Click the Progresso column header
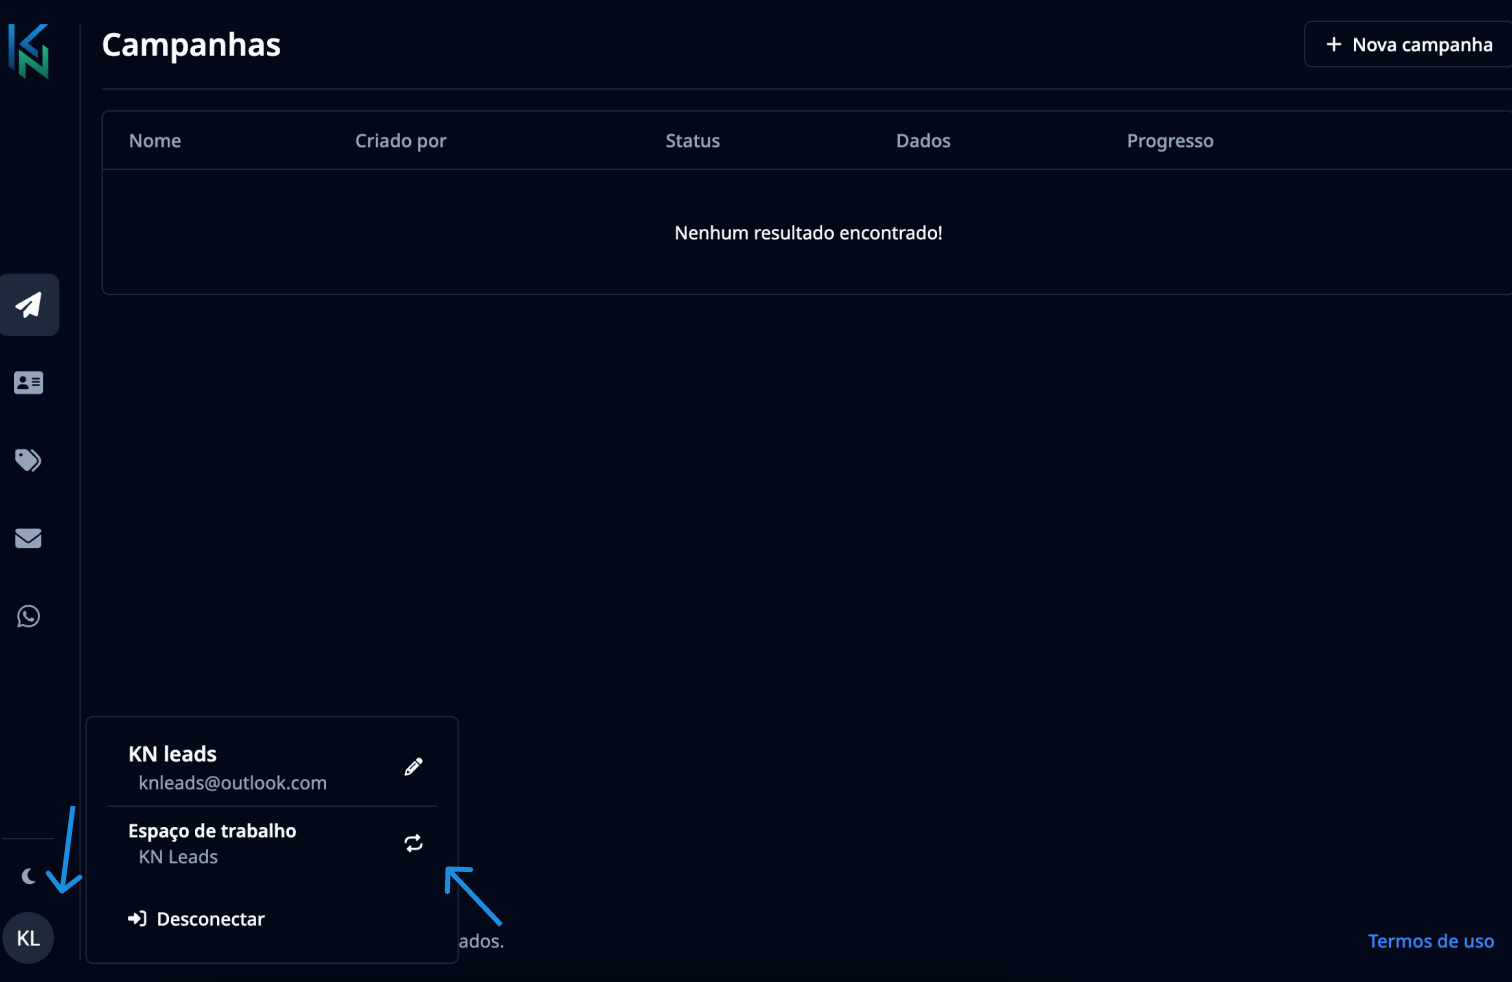1512x982 pixels. [x=1170, y=141]
